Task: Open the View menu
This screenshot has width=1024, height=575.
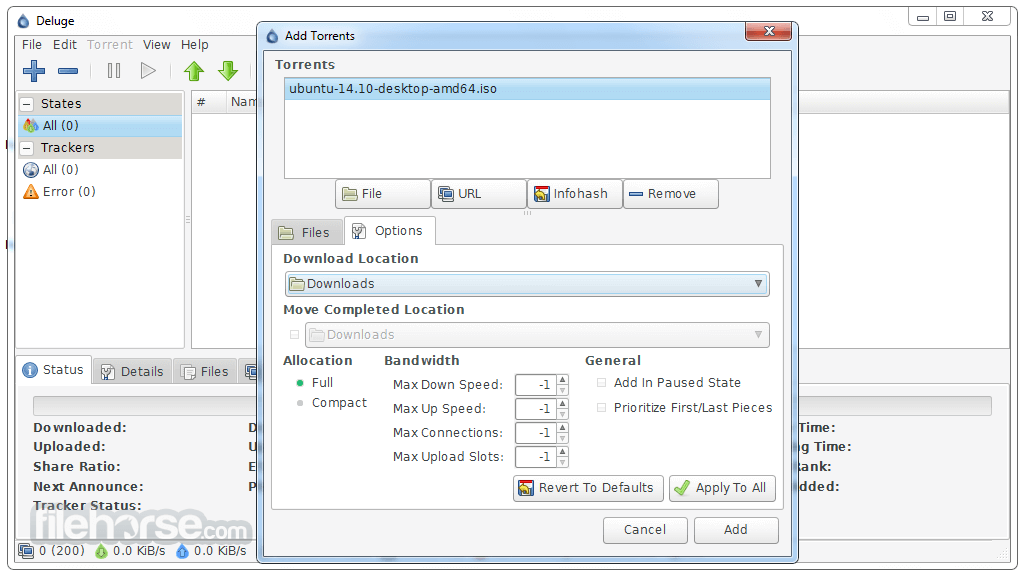Action: [157, 44]
